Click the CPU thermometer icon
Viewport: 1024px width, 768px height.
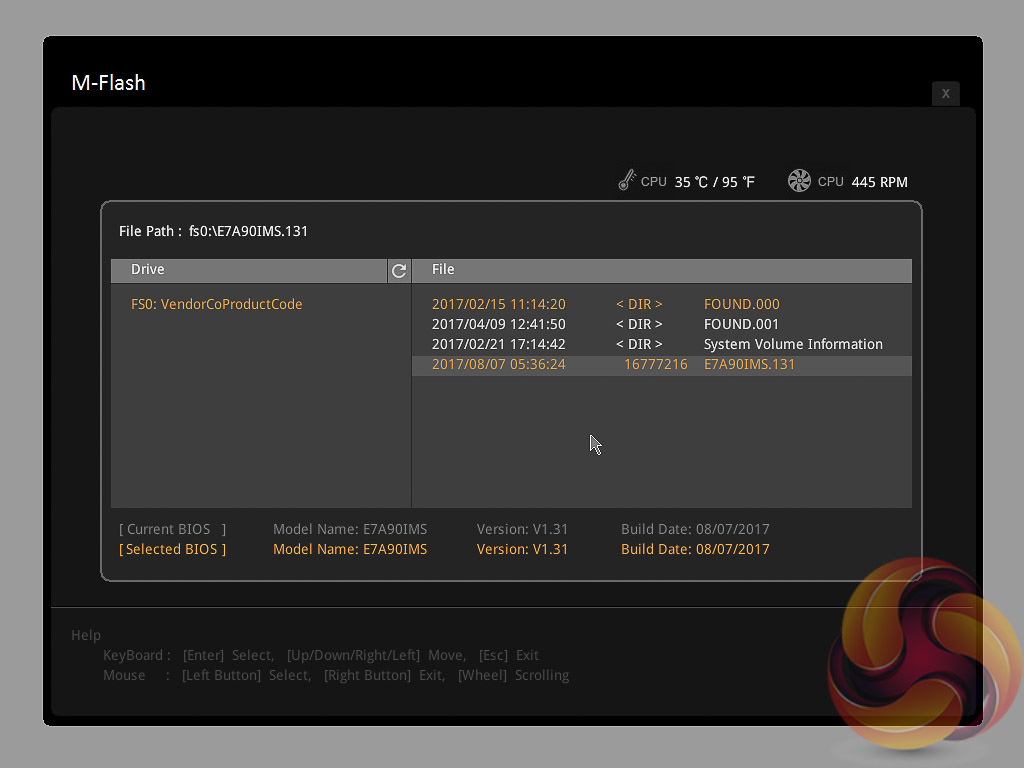627,180
